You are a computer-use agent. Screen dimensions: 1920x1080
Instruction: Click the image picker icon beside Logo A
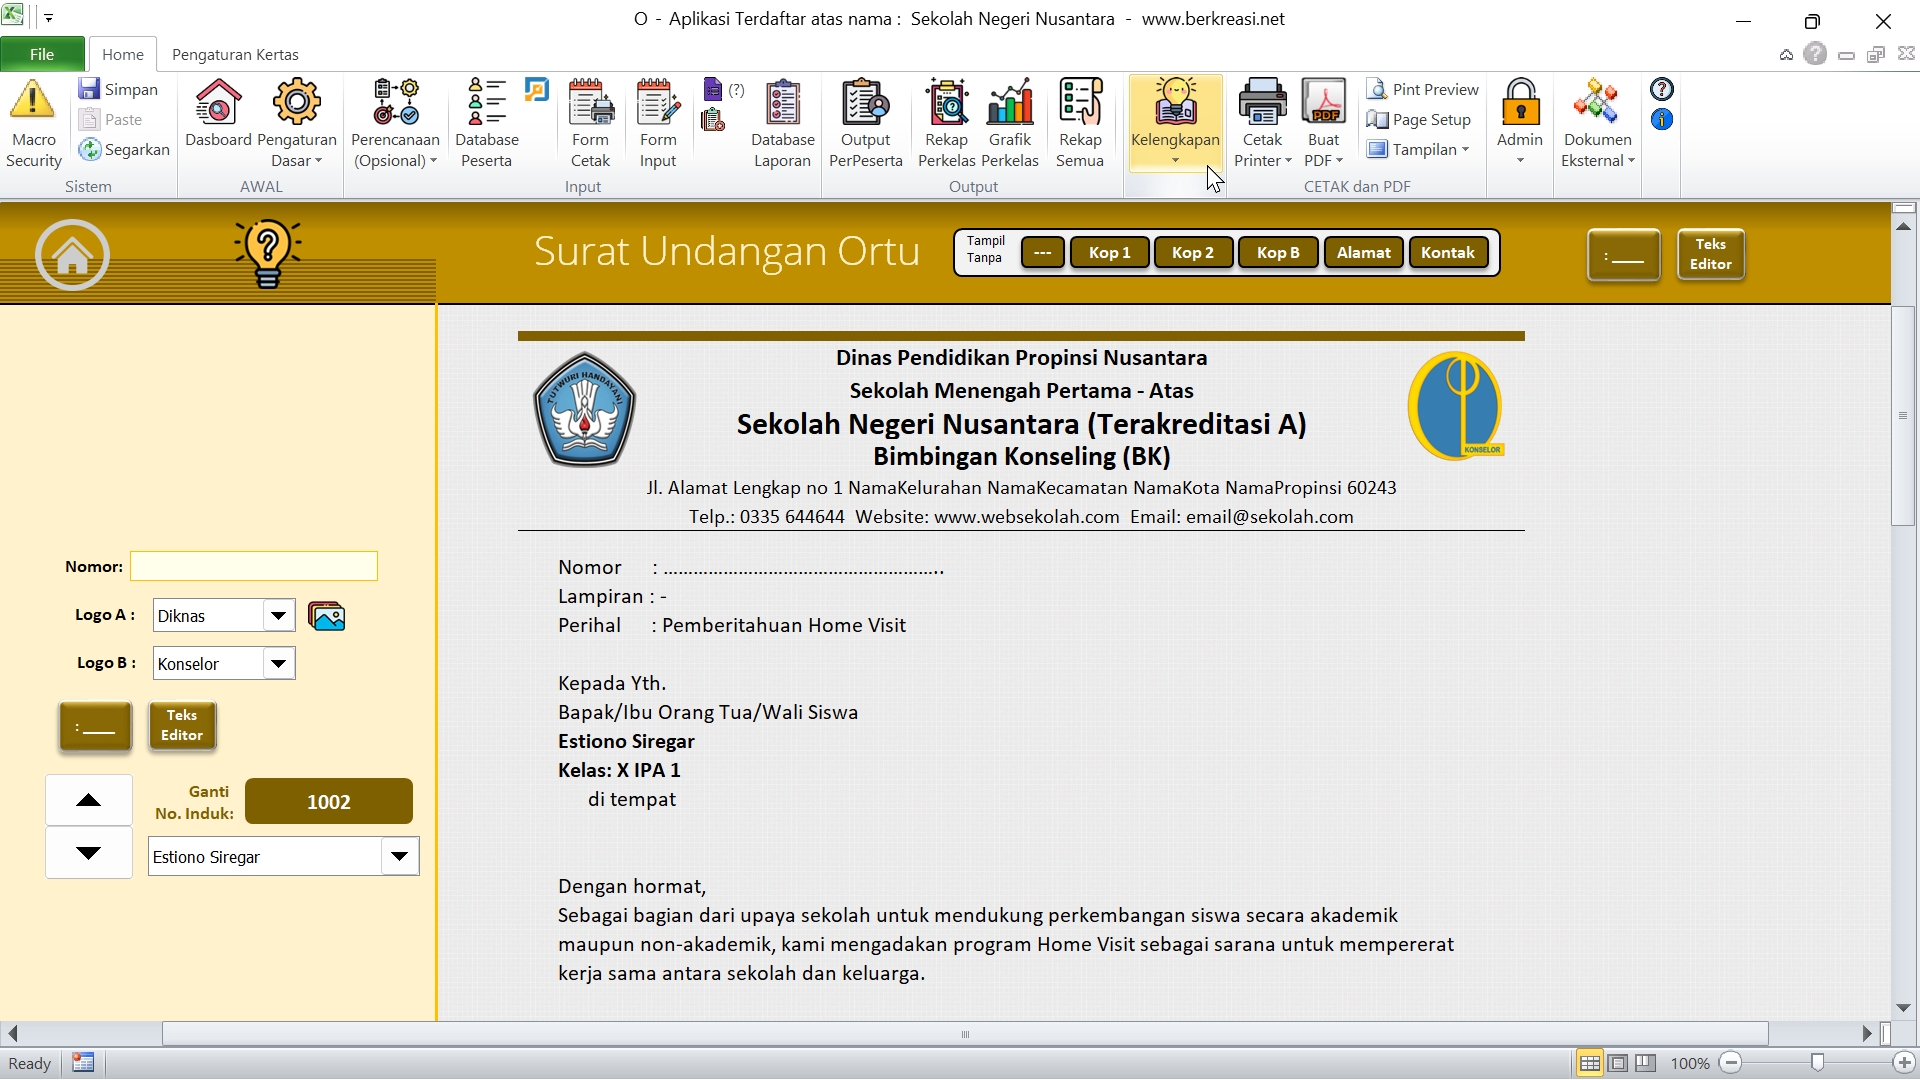(x=326, y=616)
